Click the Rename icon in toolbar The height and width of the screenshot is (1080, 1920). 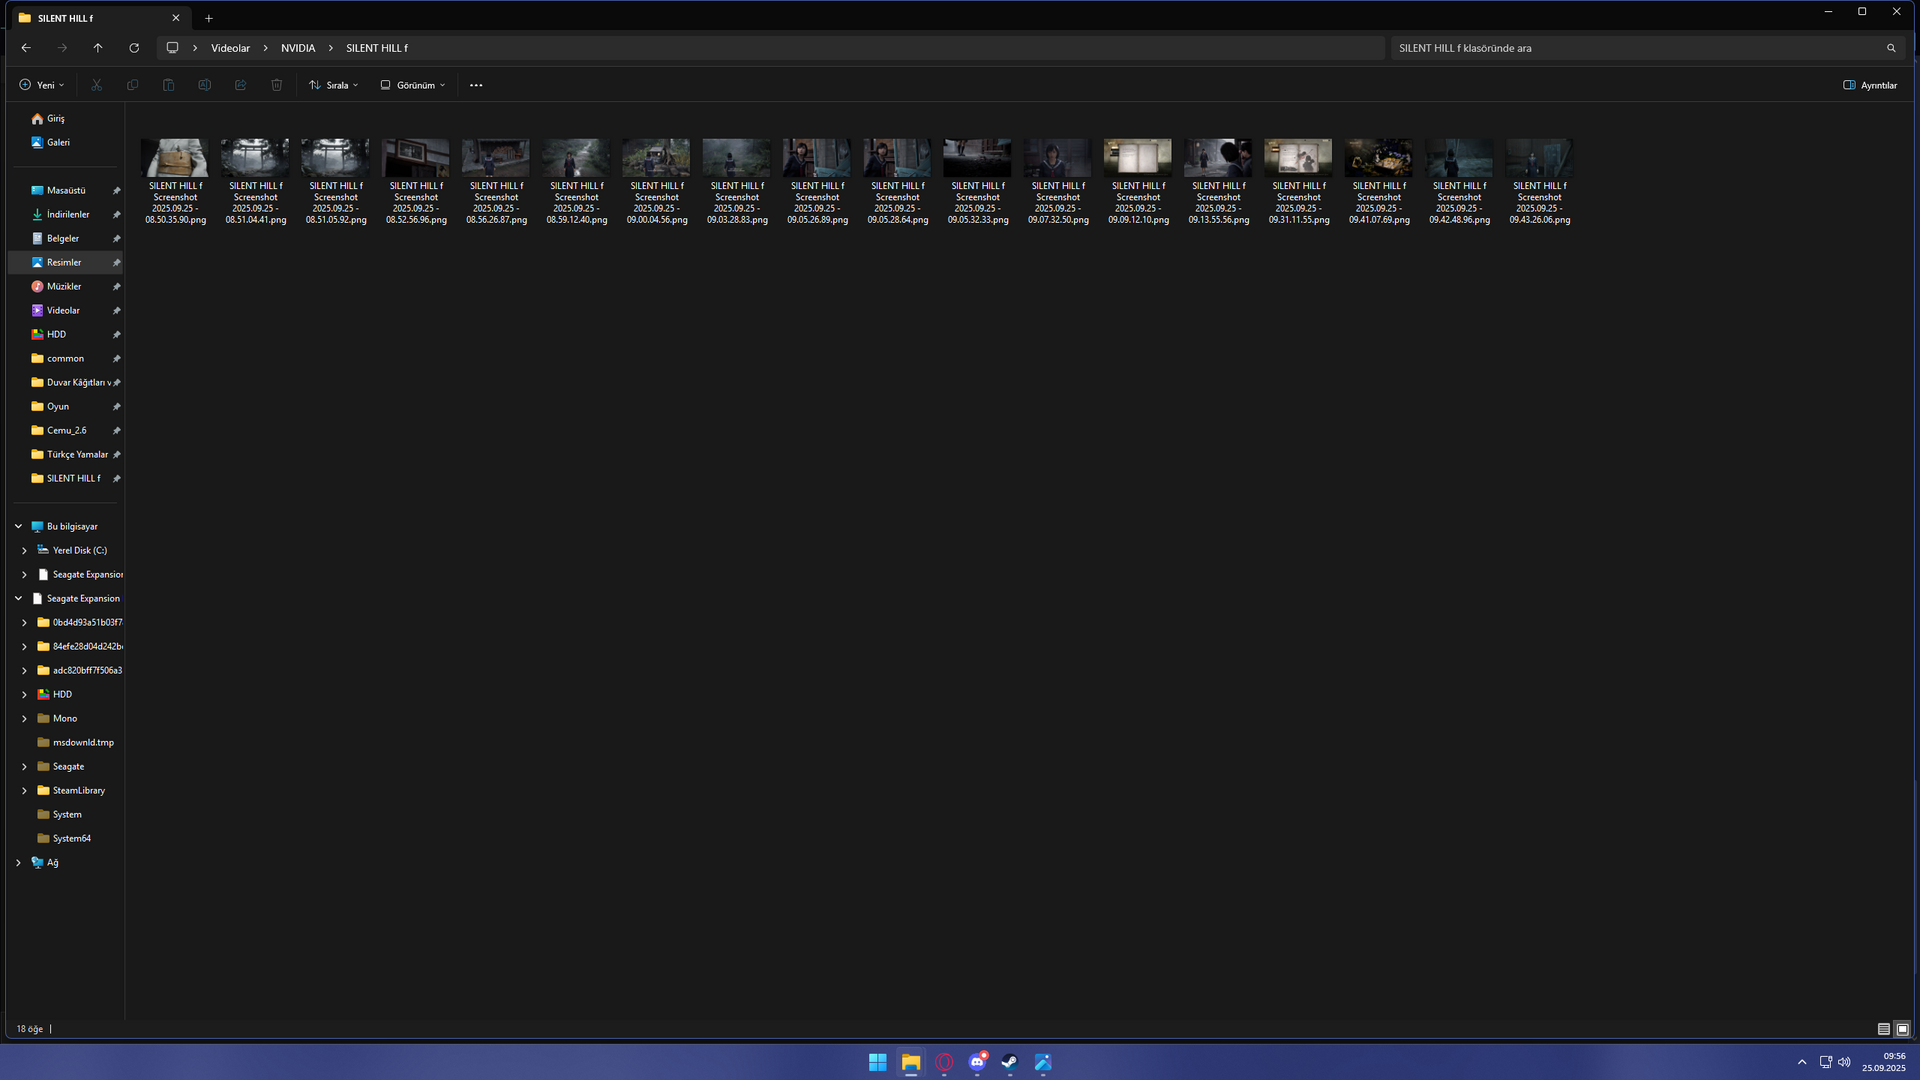[x=205, y=85]
